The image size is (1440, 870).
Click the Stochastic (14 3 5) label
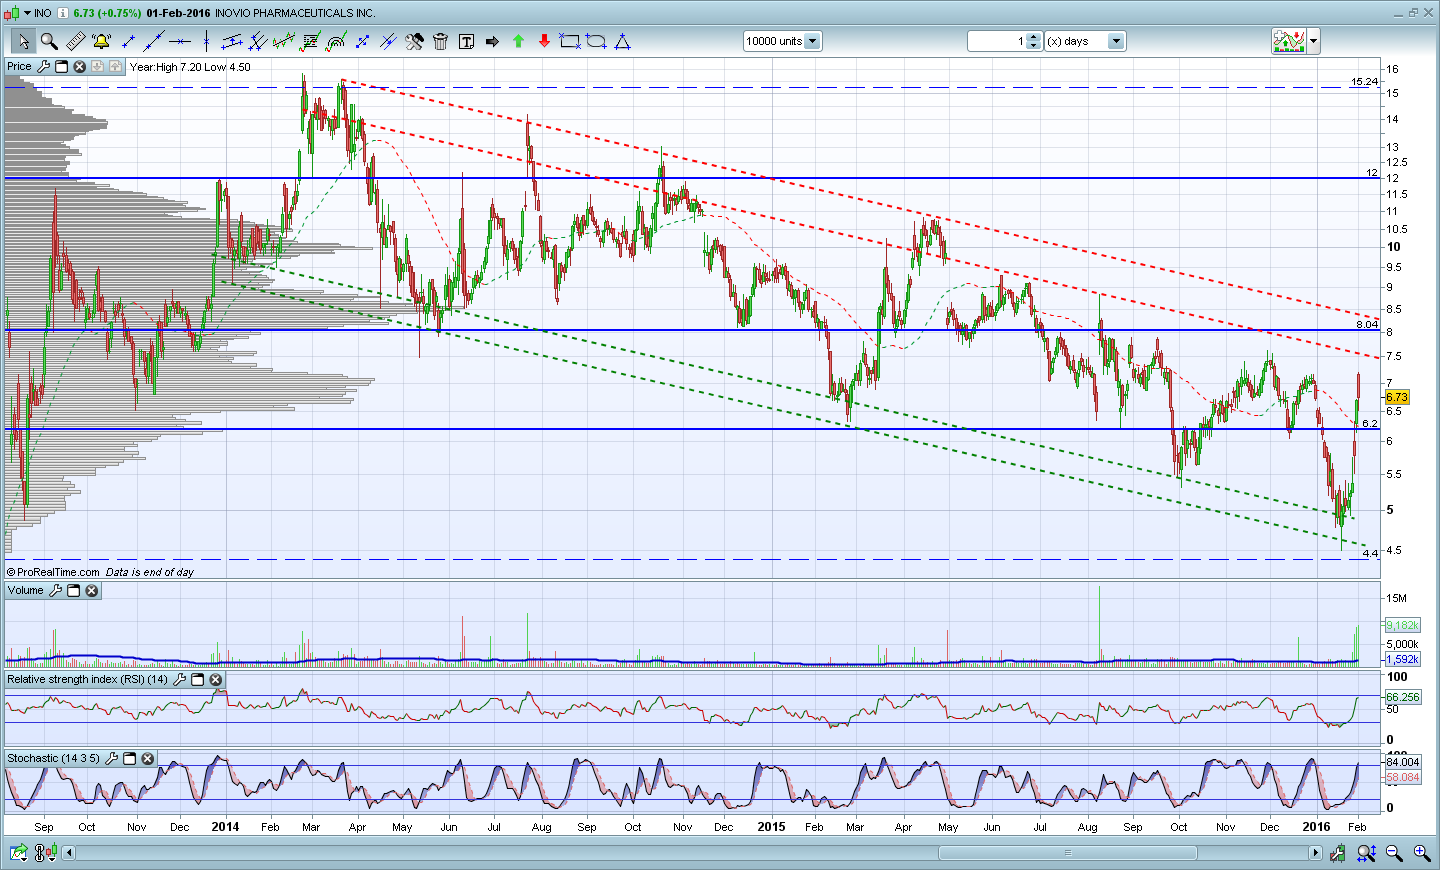53,759
